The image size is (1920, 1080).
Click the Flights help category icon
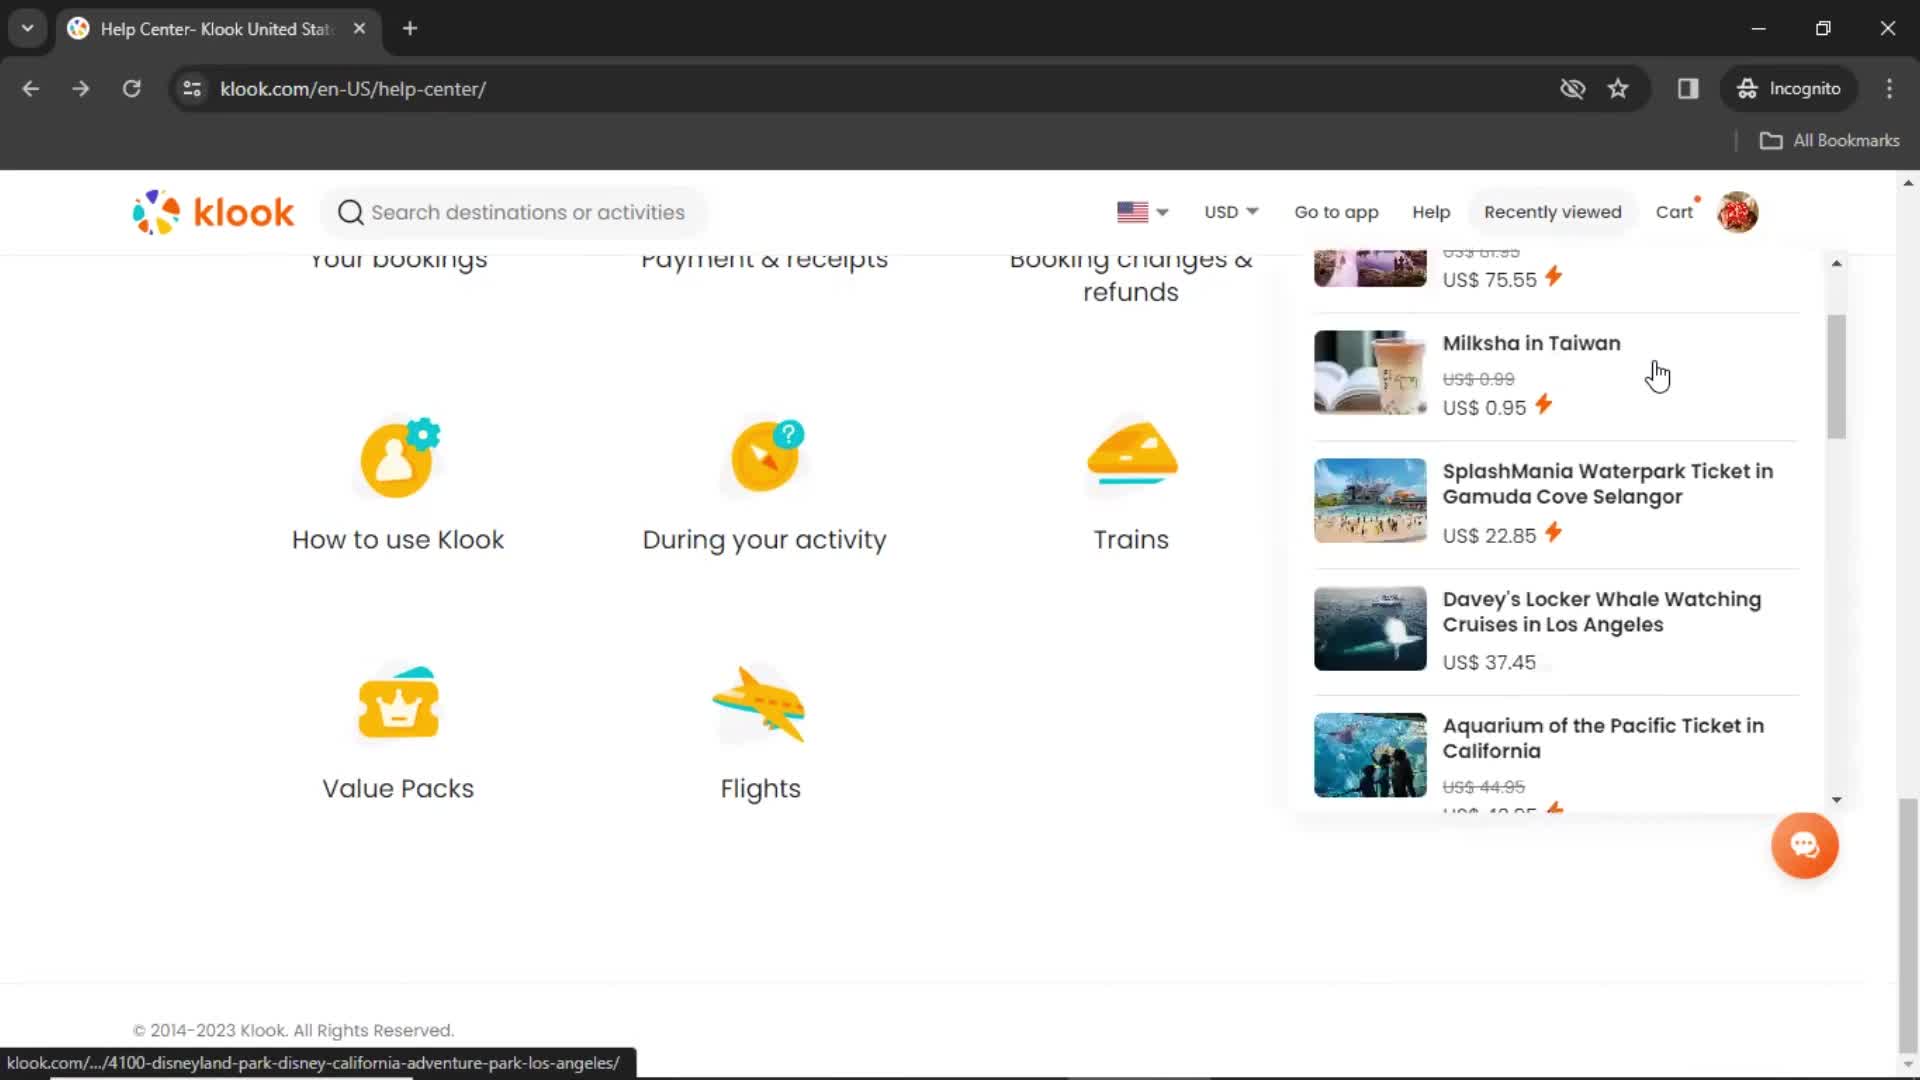tap(760, 703)
